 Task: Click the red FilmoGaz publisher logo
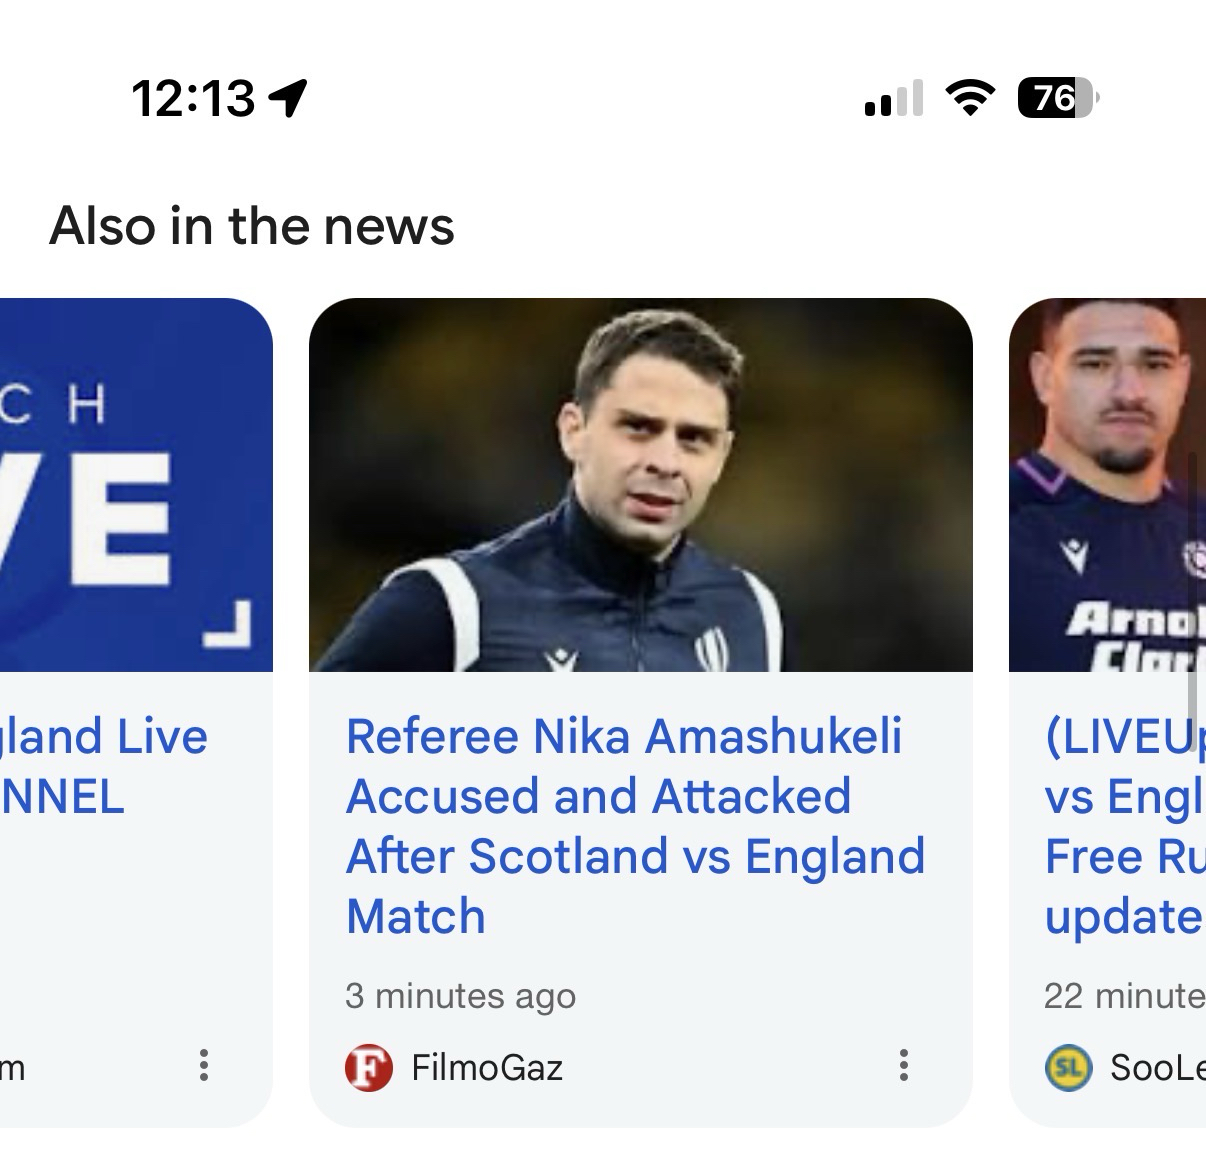368,1068
